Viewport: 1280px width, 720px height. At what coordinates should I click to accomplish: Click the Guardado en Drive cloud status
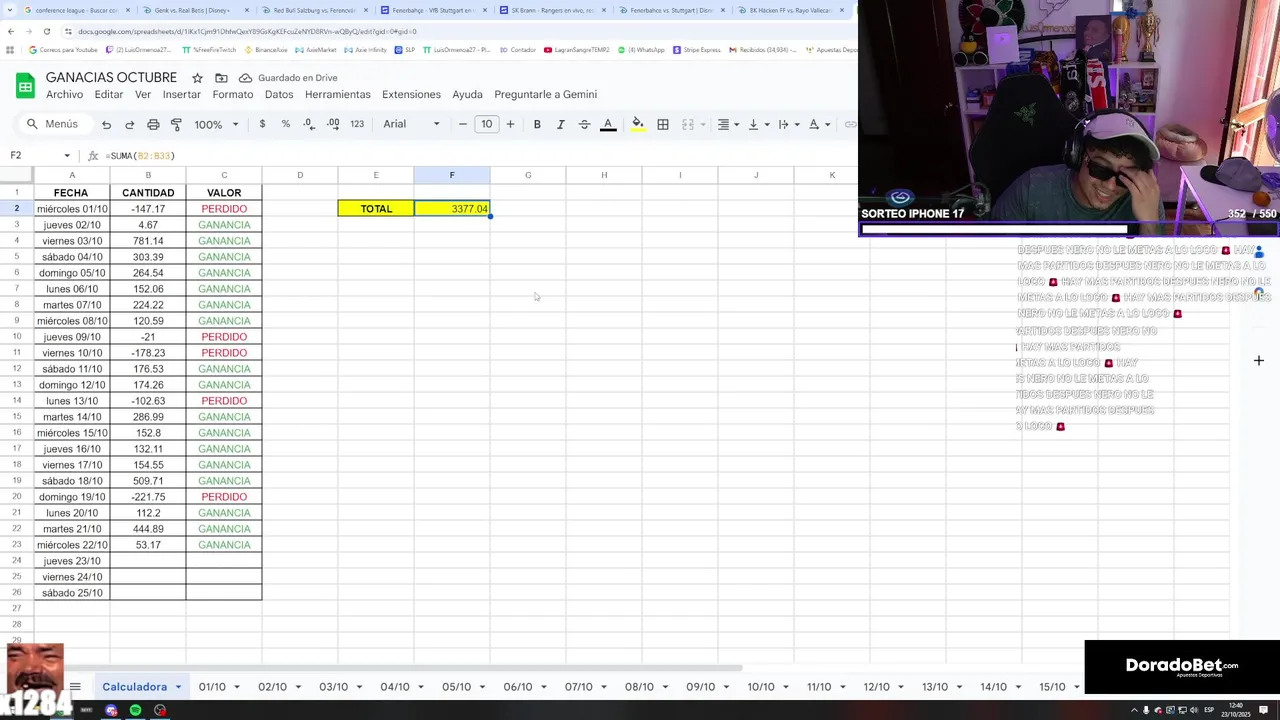coord(288,78)
